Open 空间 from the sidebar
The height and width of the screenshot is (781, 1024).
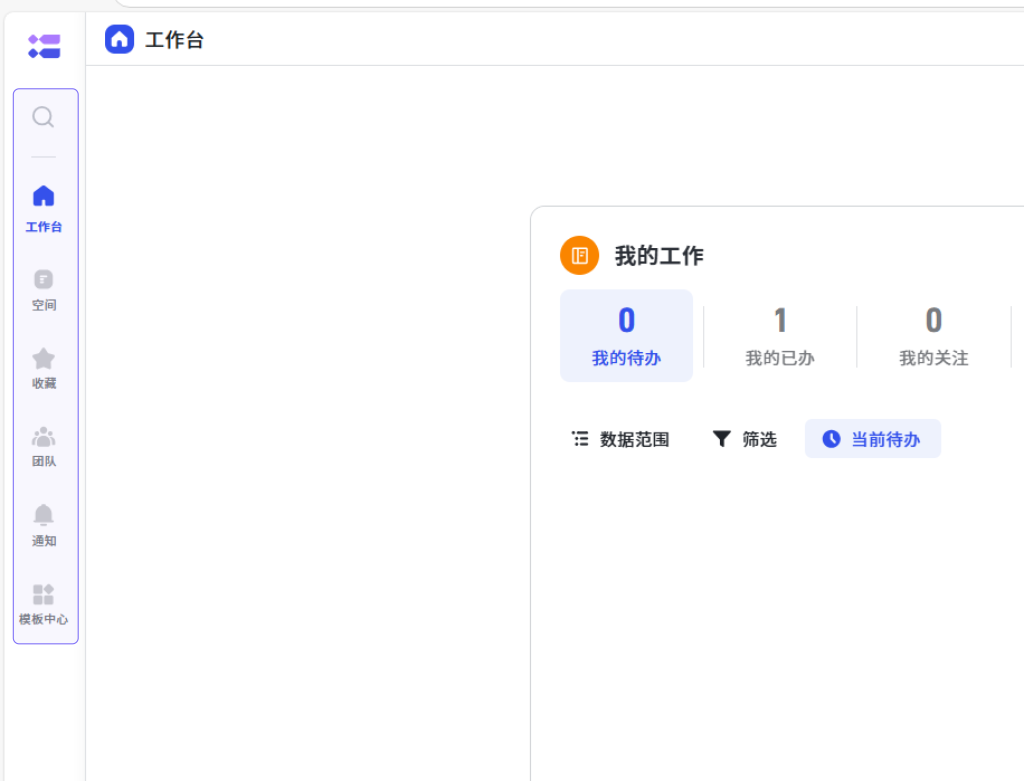(x=43, y=289)
